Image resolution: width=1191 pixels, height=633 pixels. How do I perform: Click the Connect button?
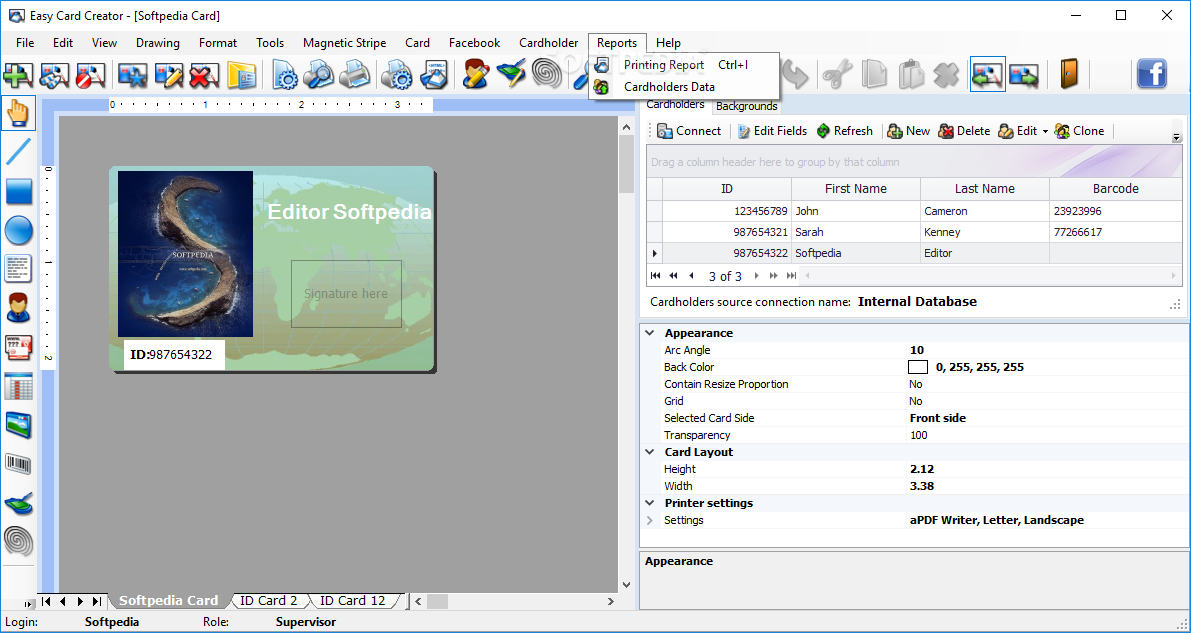click(690, 131)
